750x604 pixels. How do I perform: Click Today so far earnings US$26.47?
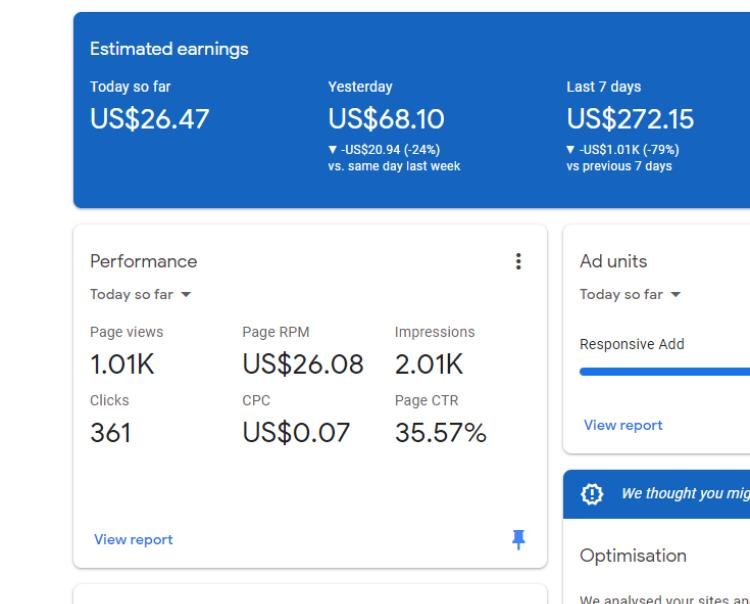tap(149, 119)
